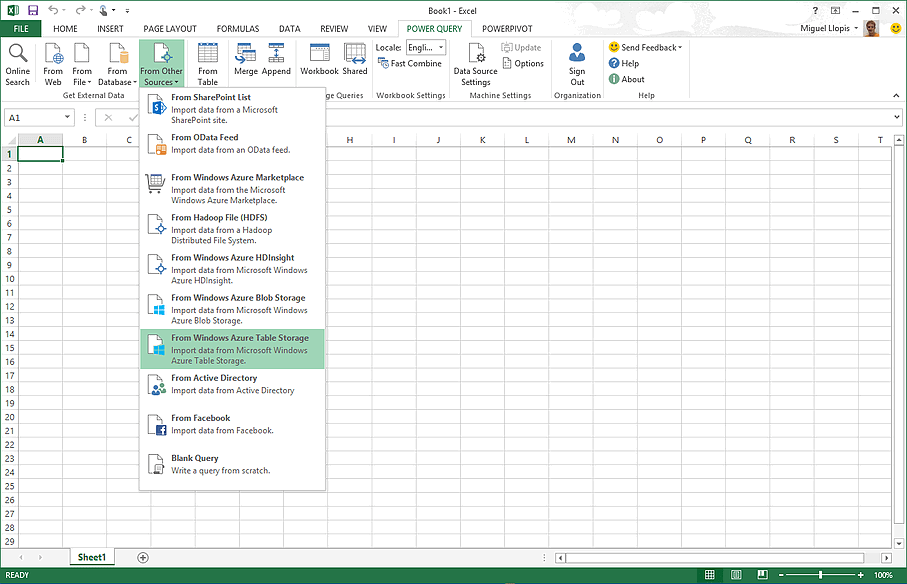Click the Update button
Viewport: 907px width, 584px height.
point(521,47)
